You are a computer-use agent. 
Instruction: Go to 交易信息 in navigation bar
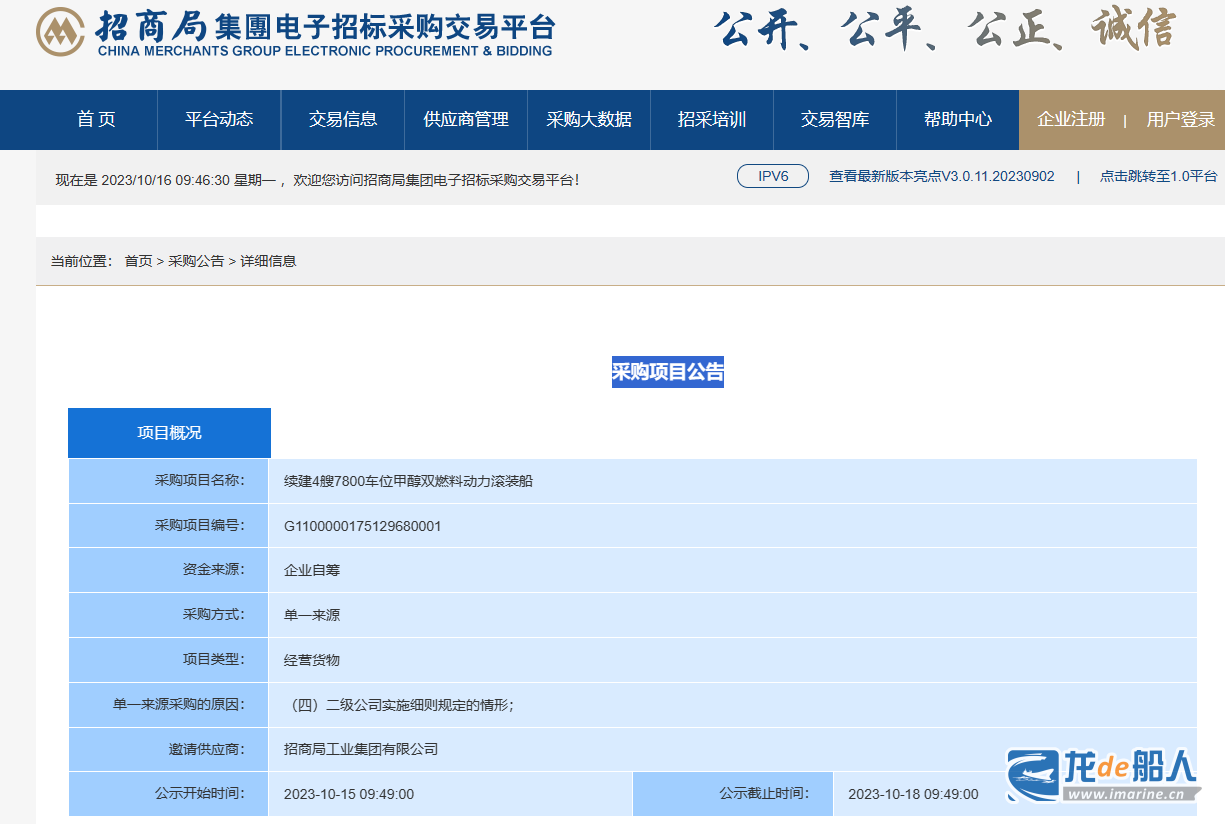click(343, 120)
